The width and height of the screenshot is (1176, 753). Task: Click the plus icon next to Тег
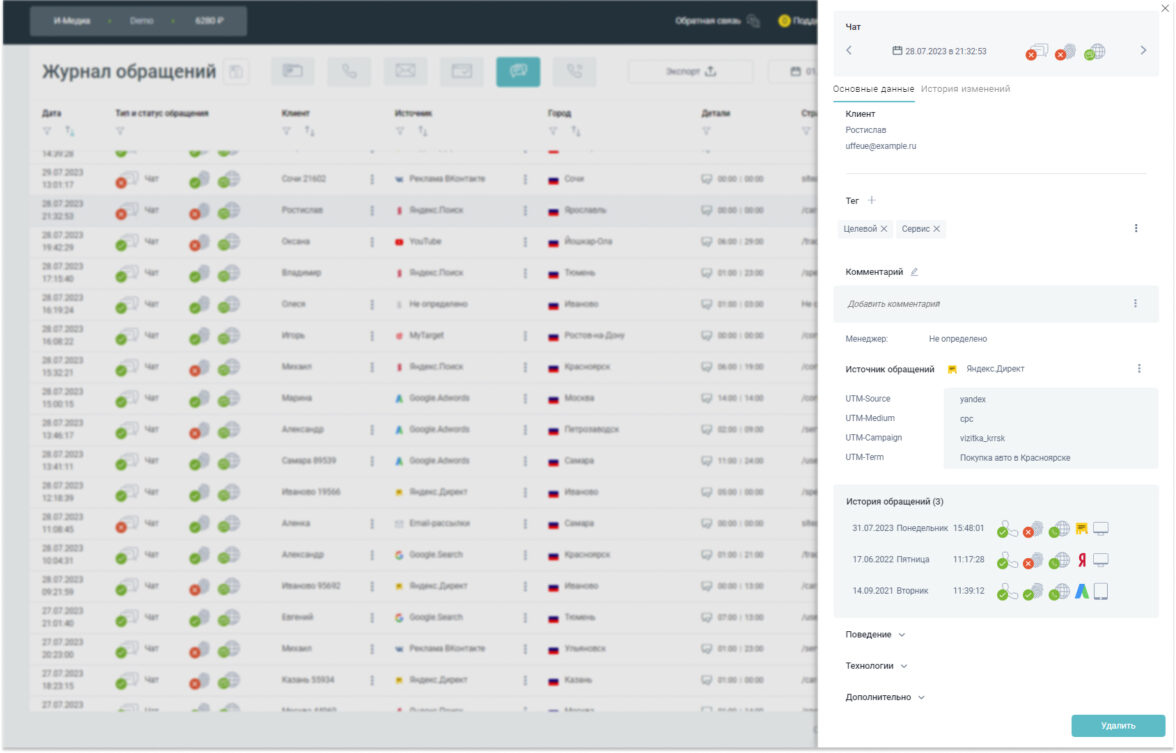872,201
